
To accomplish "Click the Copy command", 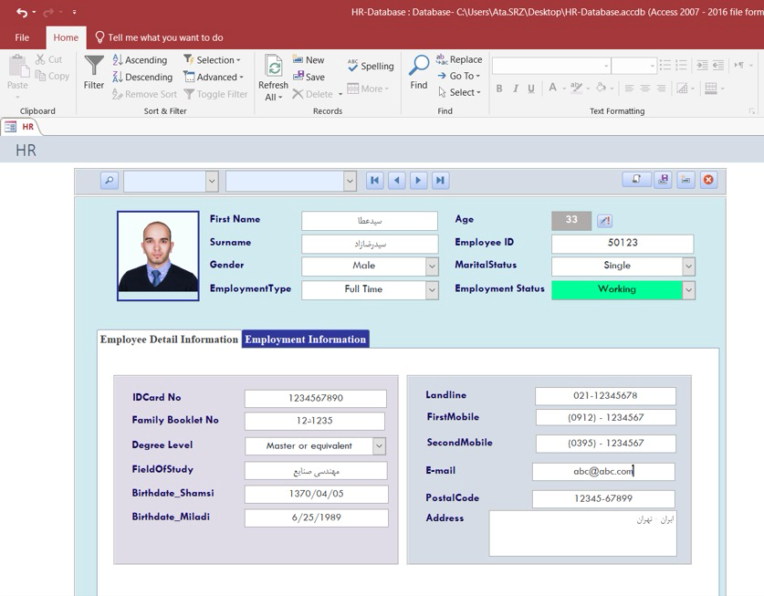I will click(x=52, y=76).
